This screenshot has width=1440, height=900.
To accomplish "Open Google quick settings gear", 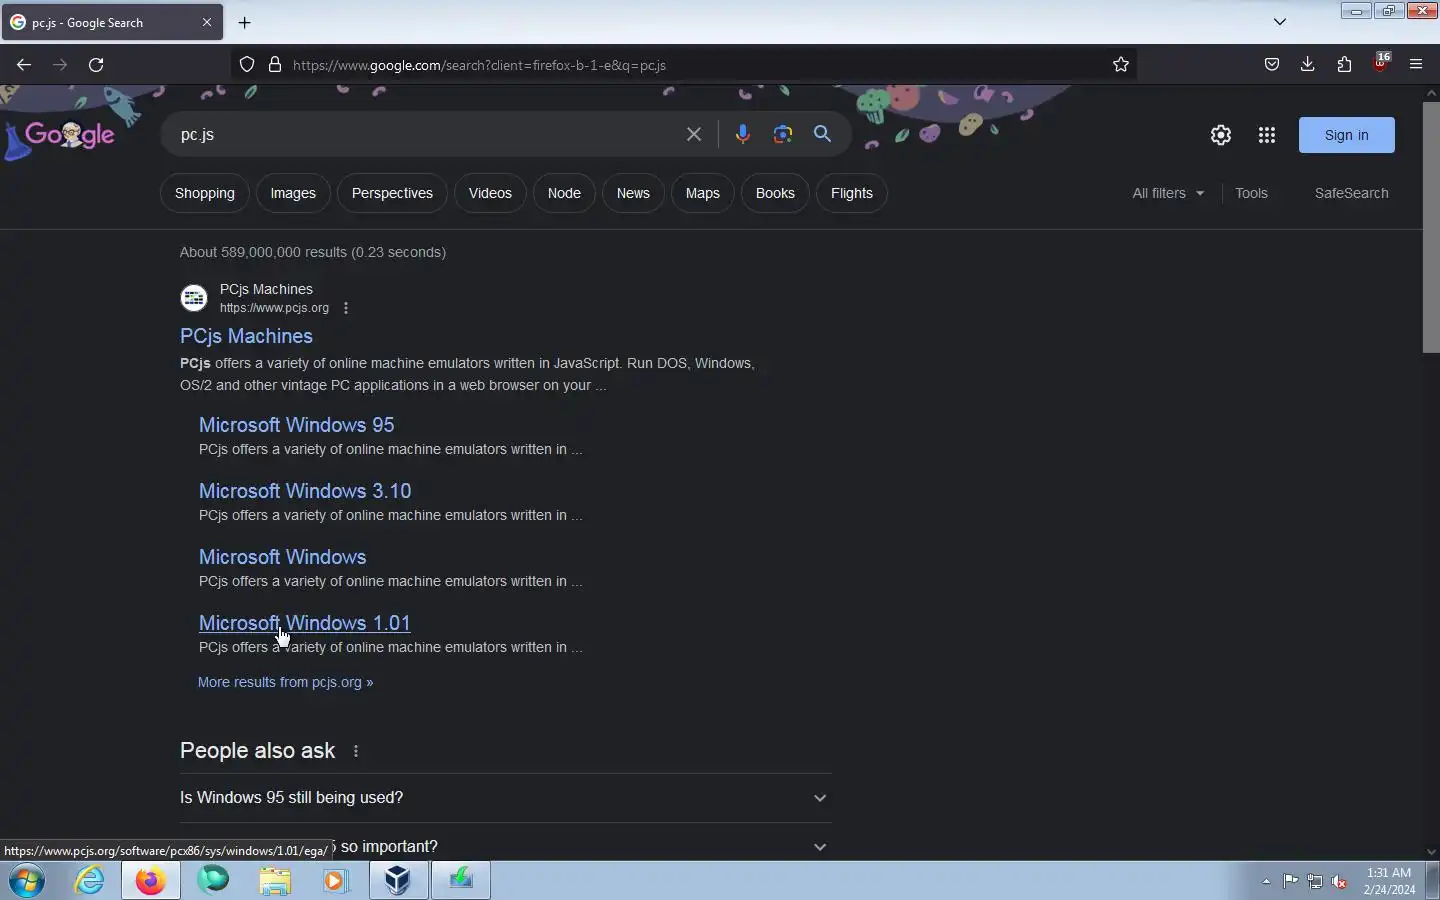I will [1221, 135].
